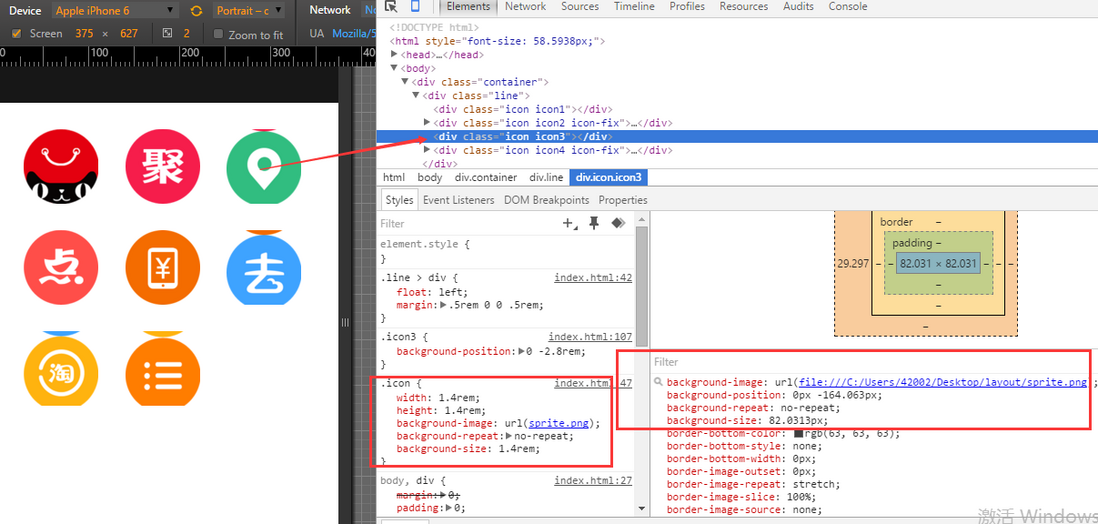1098x524 pixels.
Task: Click the animation diamond icon in Styles toolbar
Action: click(x=618, y=223)
